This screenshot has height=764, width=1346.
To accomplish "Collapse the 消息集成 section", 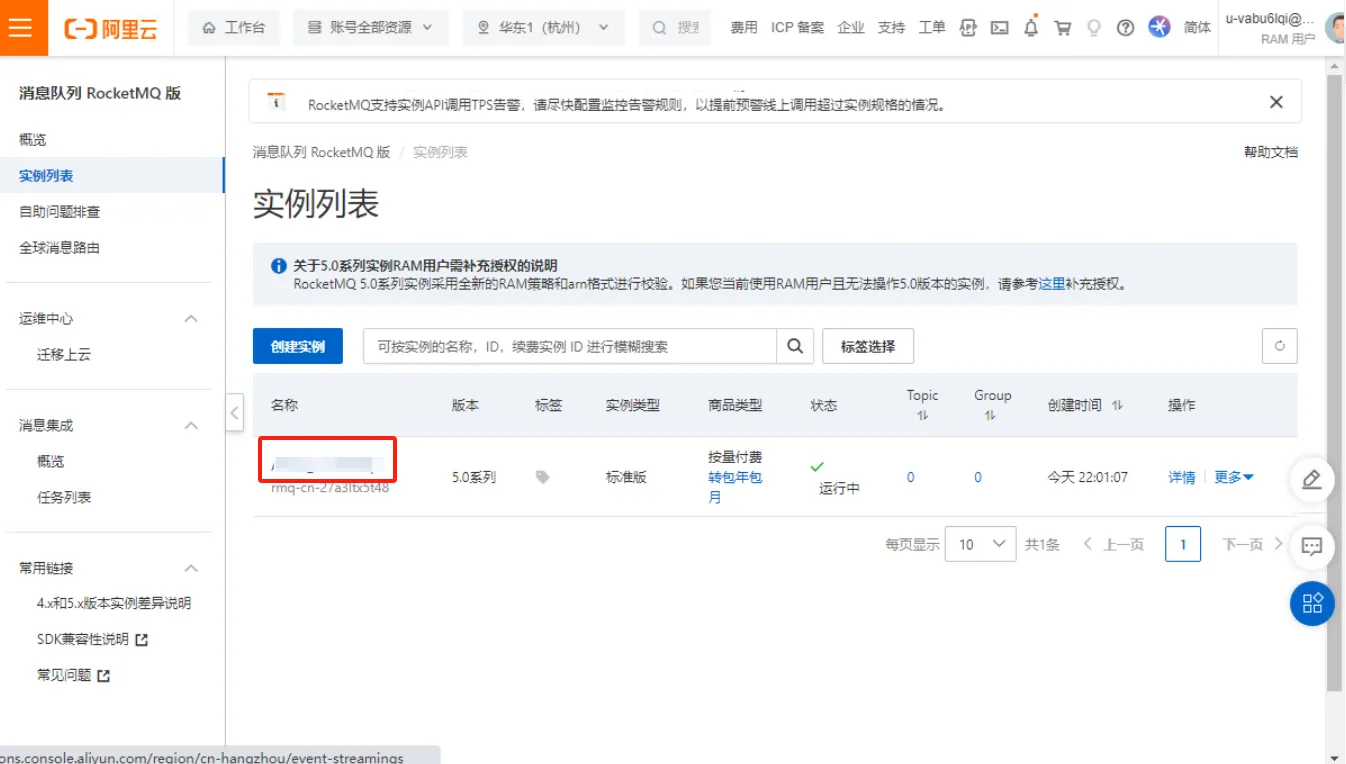I will [x=191, y=426].
